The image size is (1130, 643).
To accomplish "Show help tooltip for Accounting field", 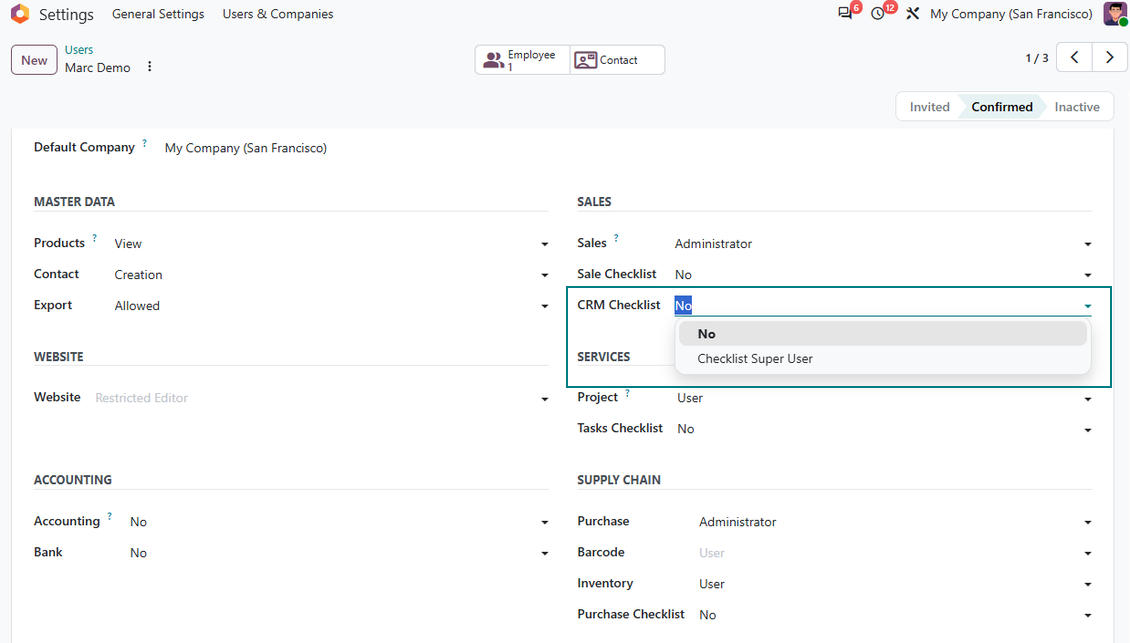I will point(110,516).
